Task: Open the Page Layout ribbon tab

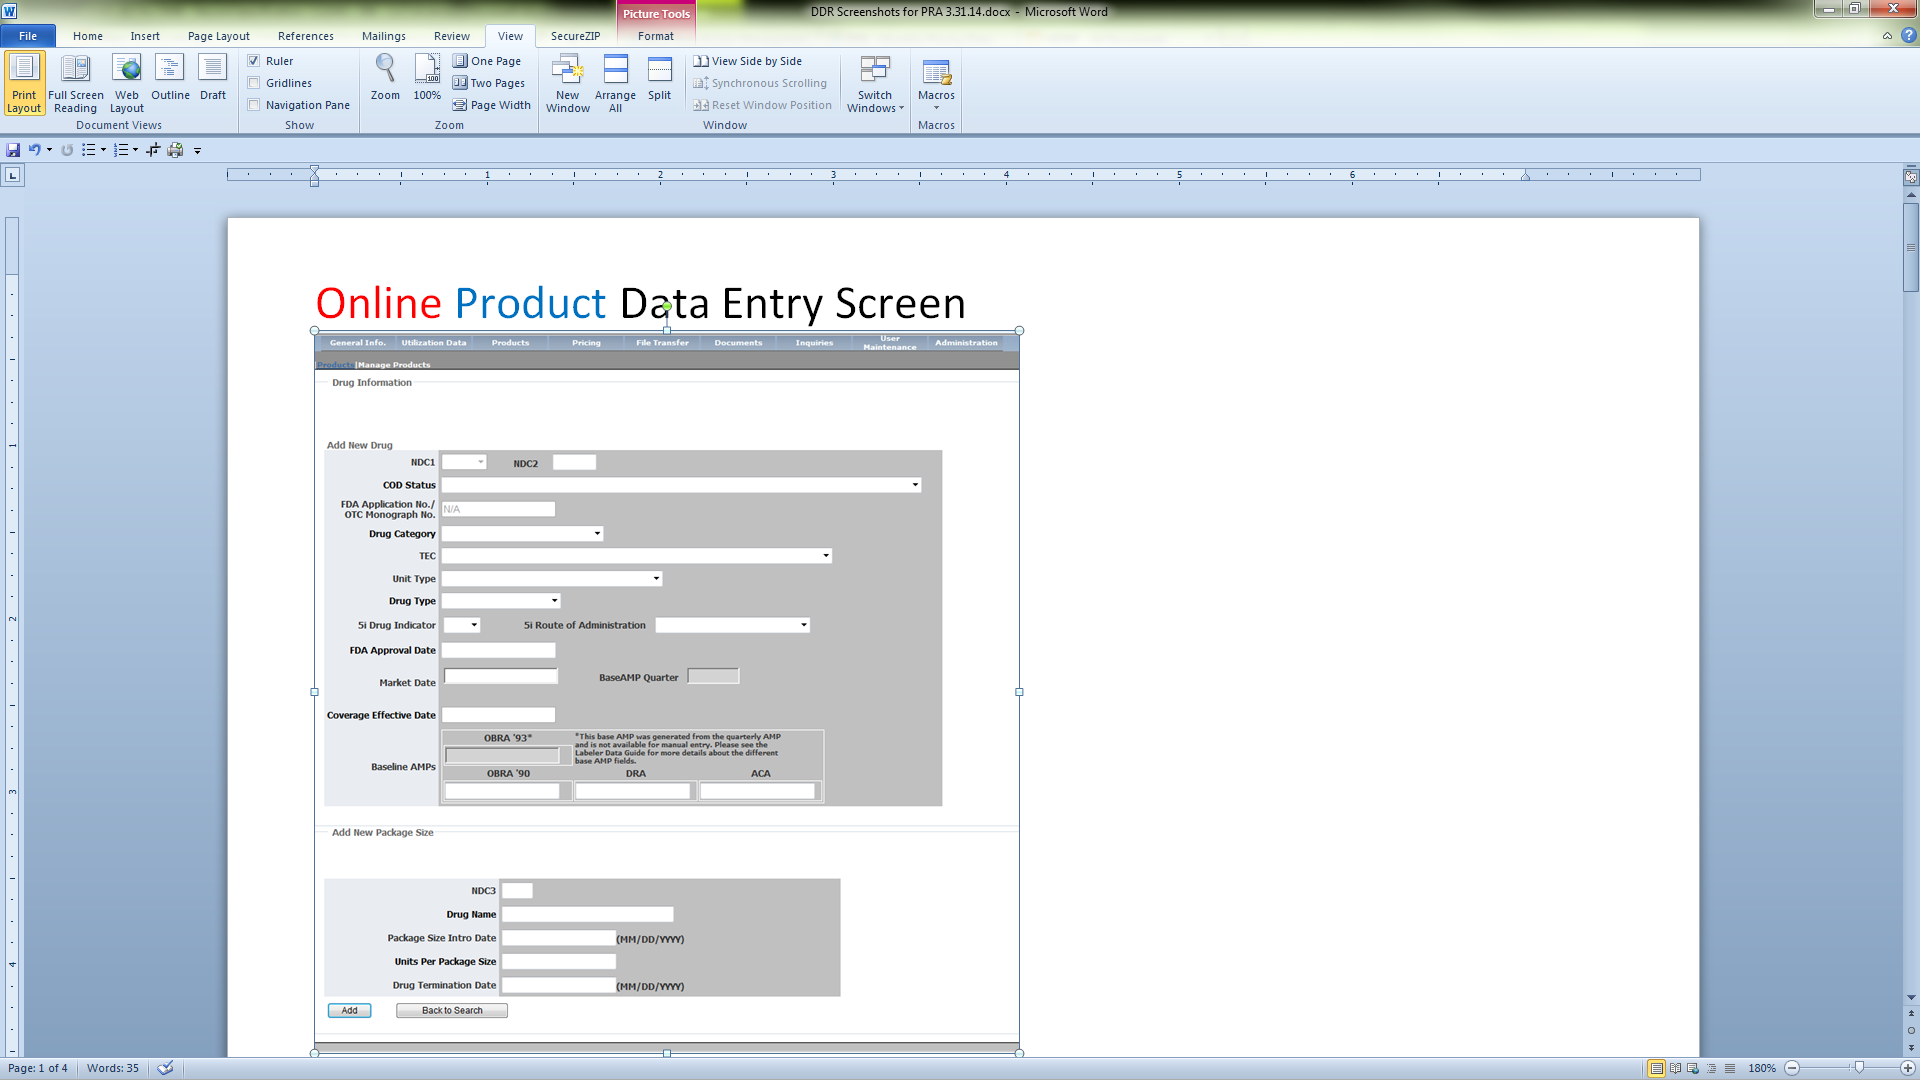Action: click(218, 36)
